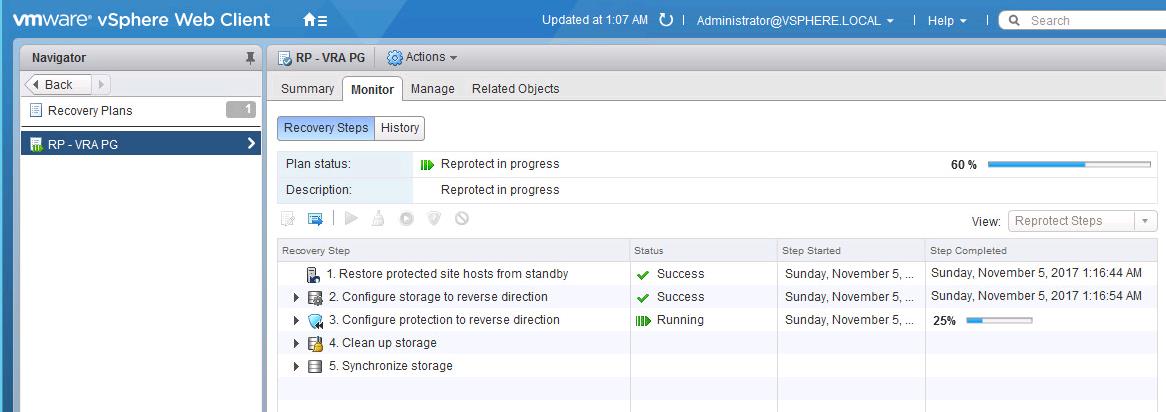1166x412 pixels.
Task: Click the Run recovery circle icon
Action: pyautogui.click(x=406, y=219)
